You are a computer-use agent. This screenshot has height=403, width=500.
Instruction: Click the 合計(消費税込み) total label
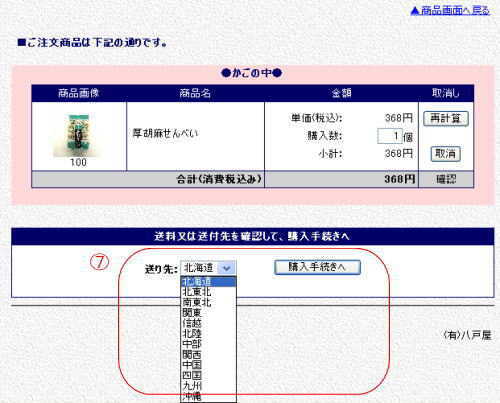click(219, 179)
